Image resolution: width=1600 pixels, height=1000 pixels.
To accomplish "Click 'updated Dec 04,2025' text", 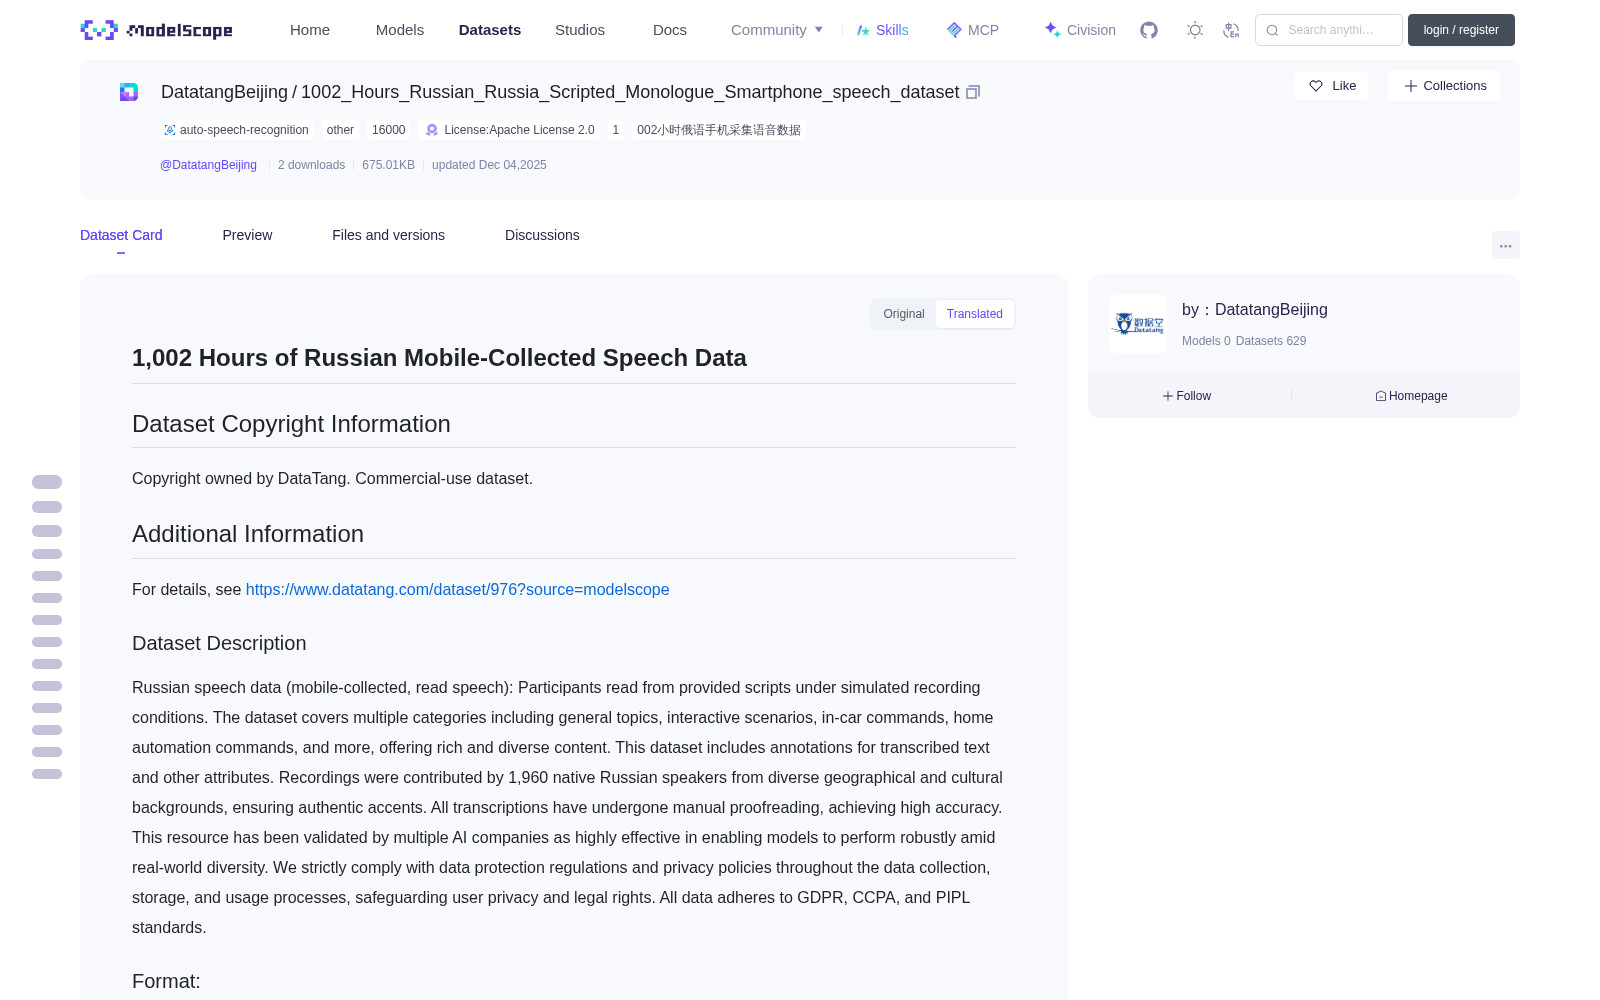I will coord(489,165).
